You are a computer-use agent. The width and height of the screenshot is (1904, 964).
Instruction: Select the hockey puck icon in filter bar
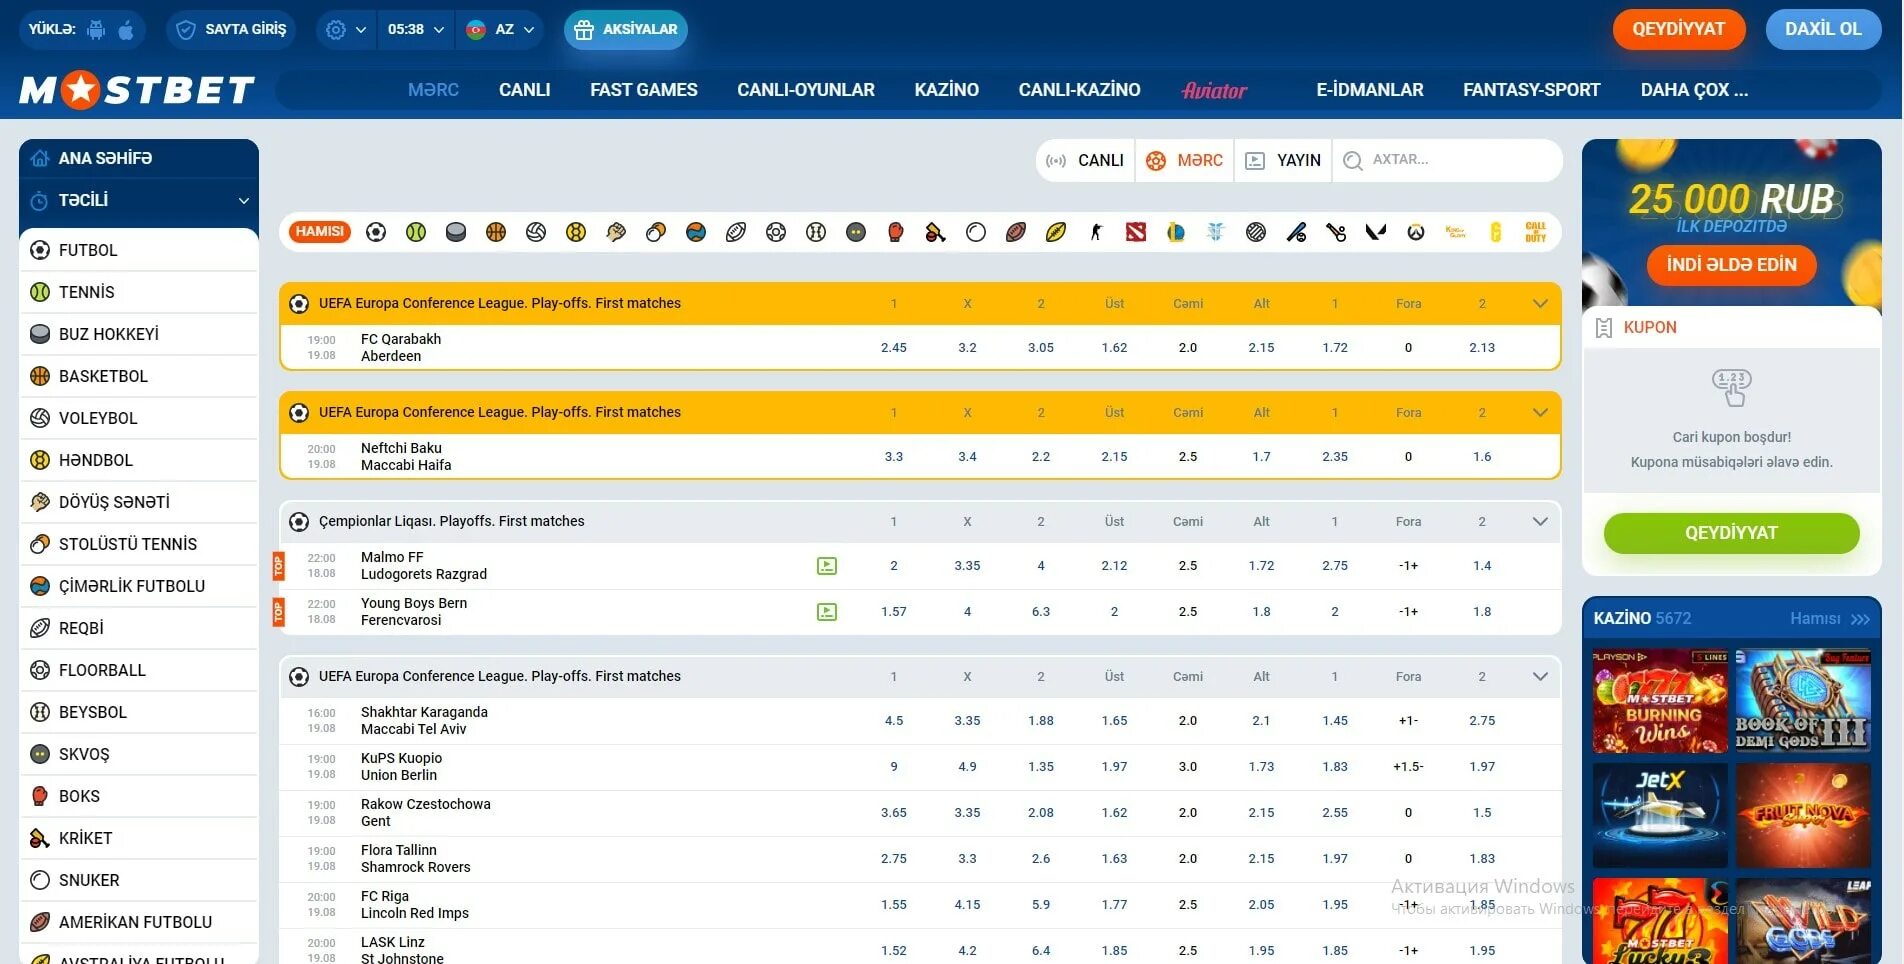456,232
